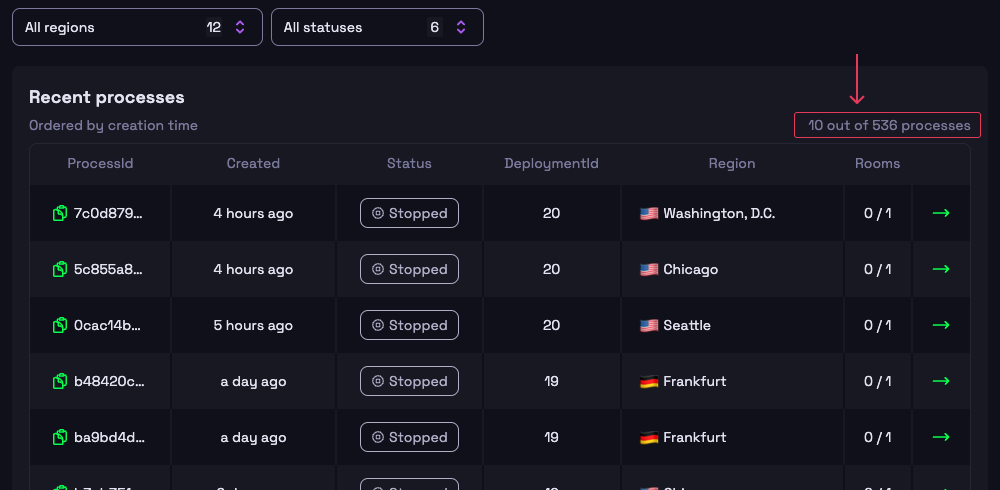This screenshot has height=490, width=1000.
Task: Click the DeploymentId column header
Action: tap(551, 163)
